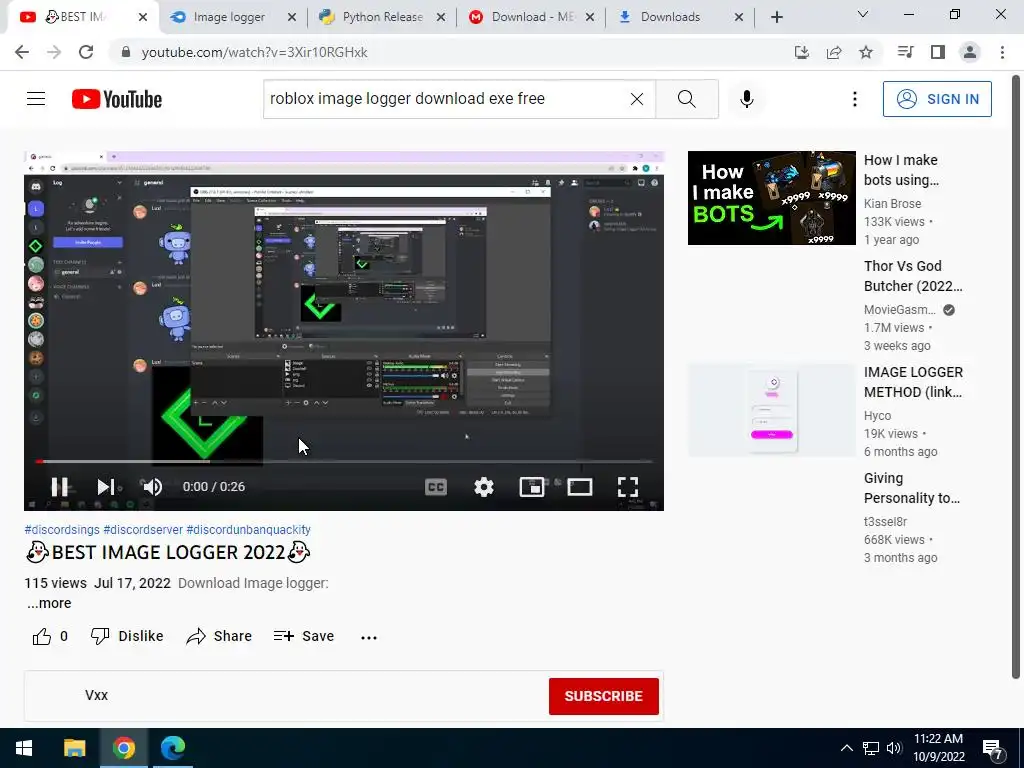Click the address bar URL
The height and width of the screenshot is (768, 1024).
pyautogui.click(x=254, y=52)
